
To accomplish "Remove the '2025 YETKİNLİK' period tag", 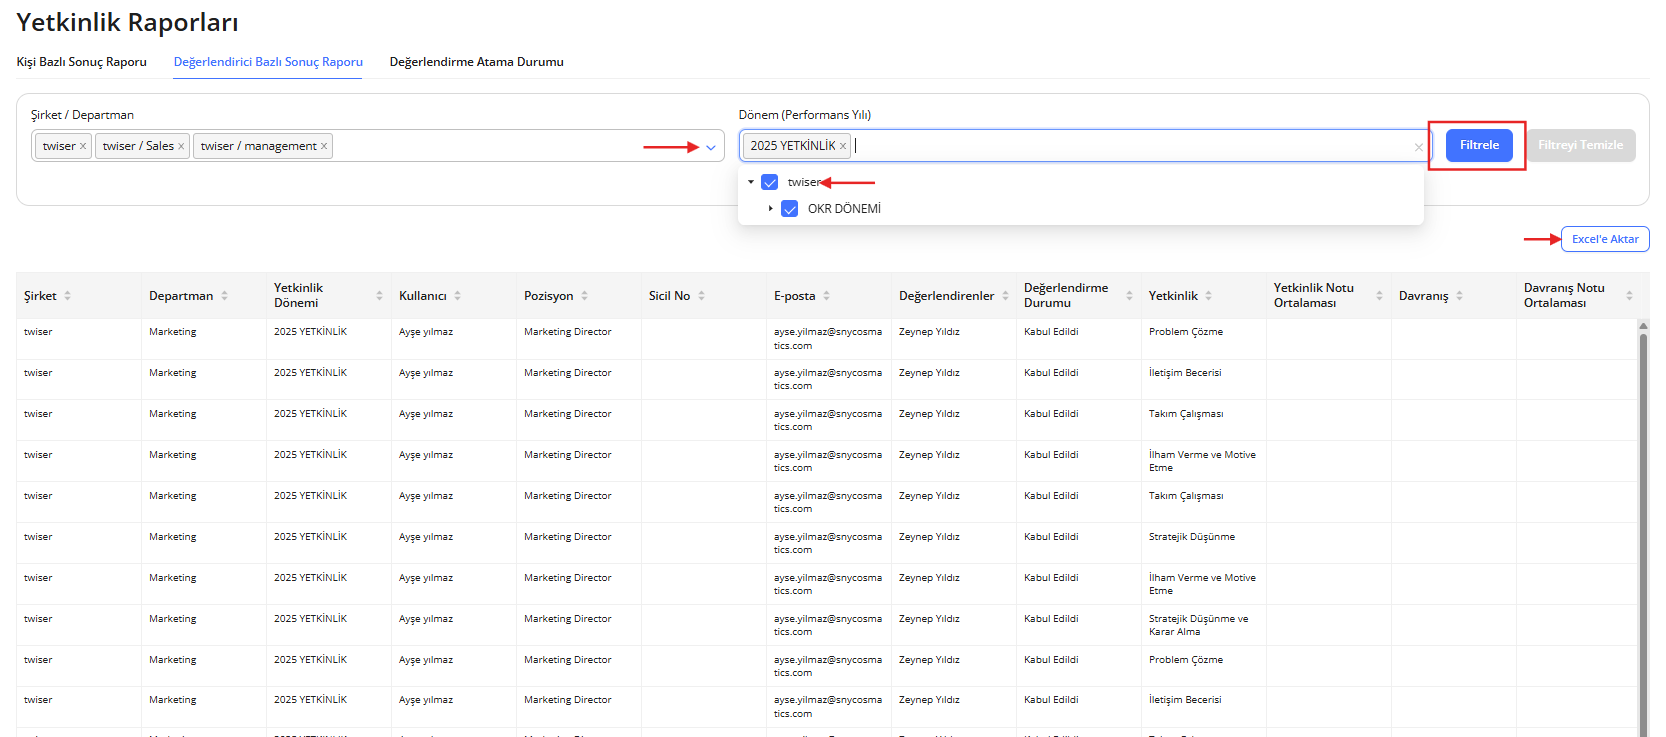I will click(x=843, y=146).
